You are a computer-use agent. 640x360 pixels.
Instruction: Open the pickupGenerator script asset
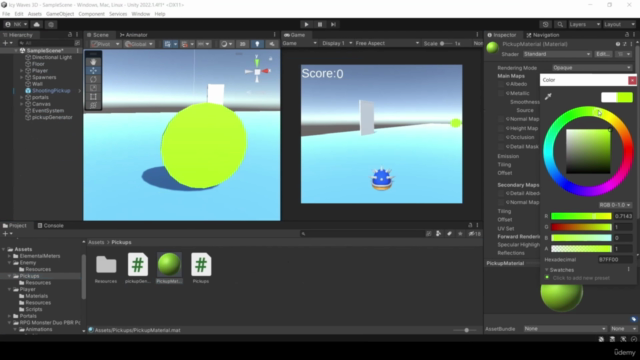(x=138, y=268)
